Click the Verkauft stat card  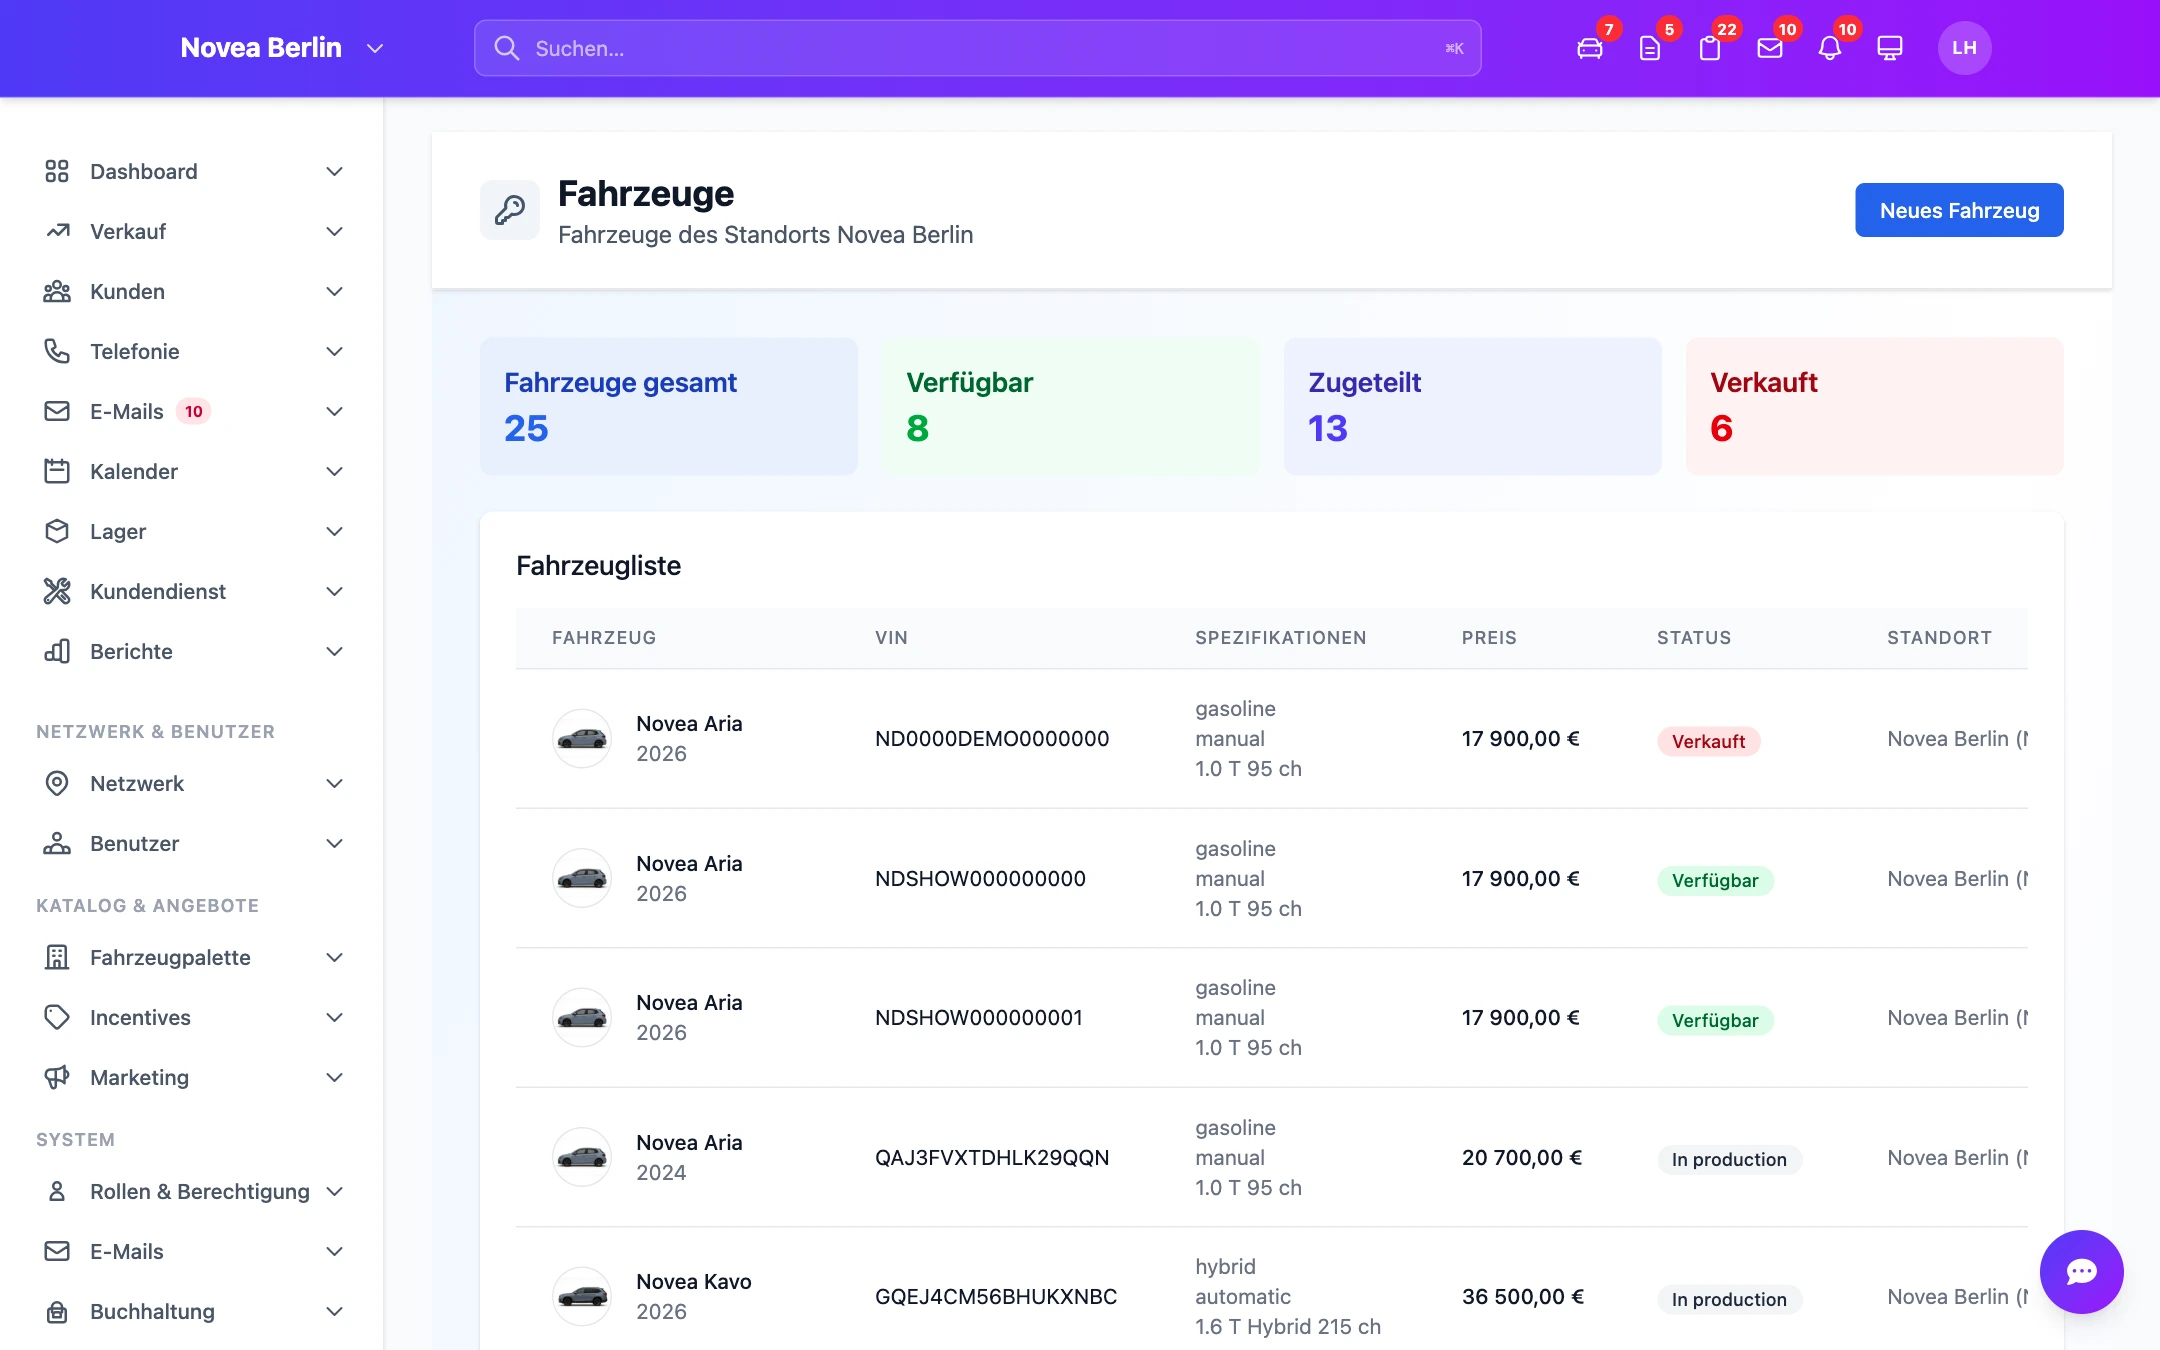(x=1875, y=406)
